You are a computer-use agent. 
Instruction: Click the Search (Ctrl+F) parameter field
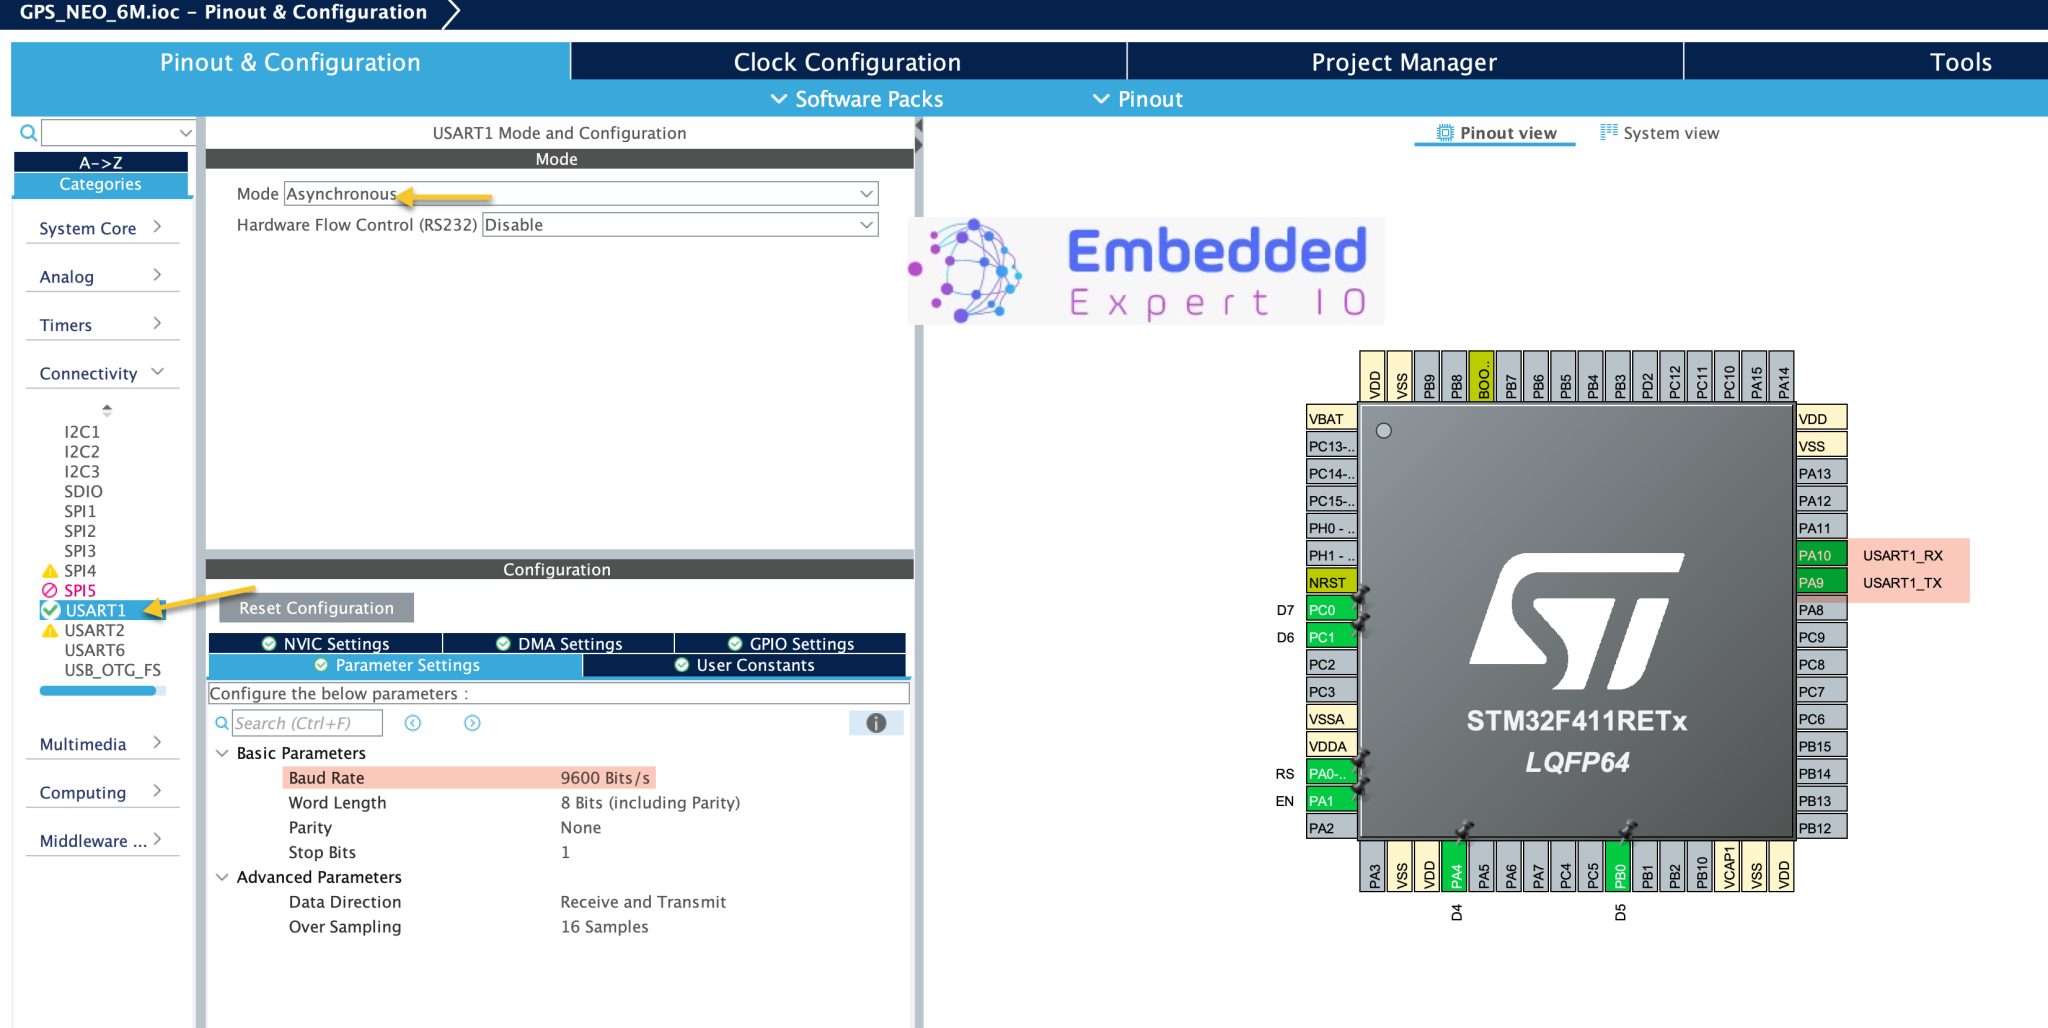[305, 722]
